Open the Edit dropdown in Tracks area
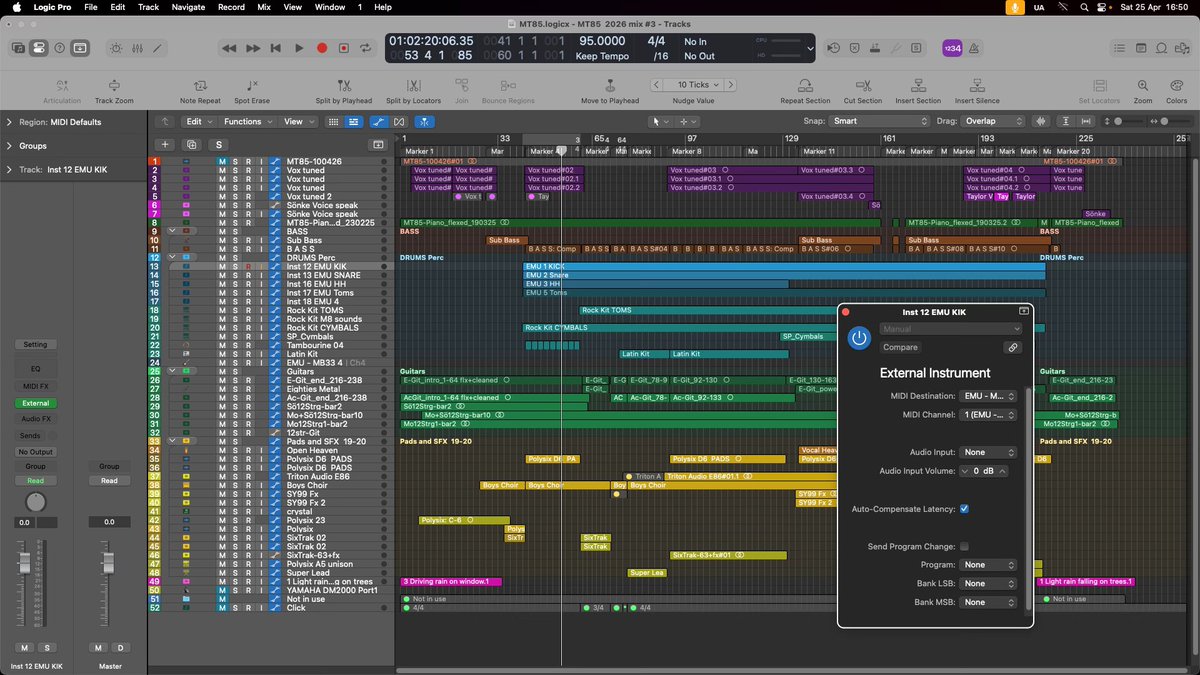The width and height of the screenshot is (1200, 675). click(198, 122)
